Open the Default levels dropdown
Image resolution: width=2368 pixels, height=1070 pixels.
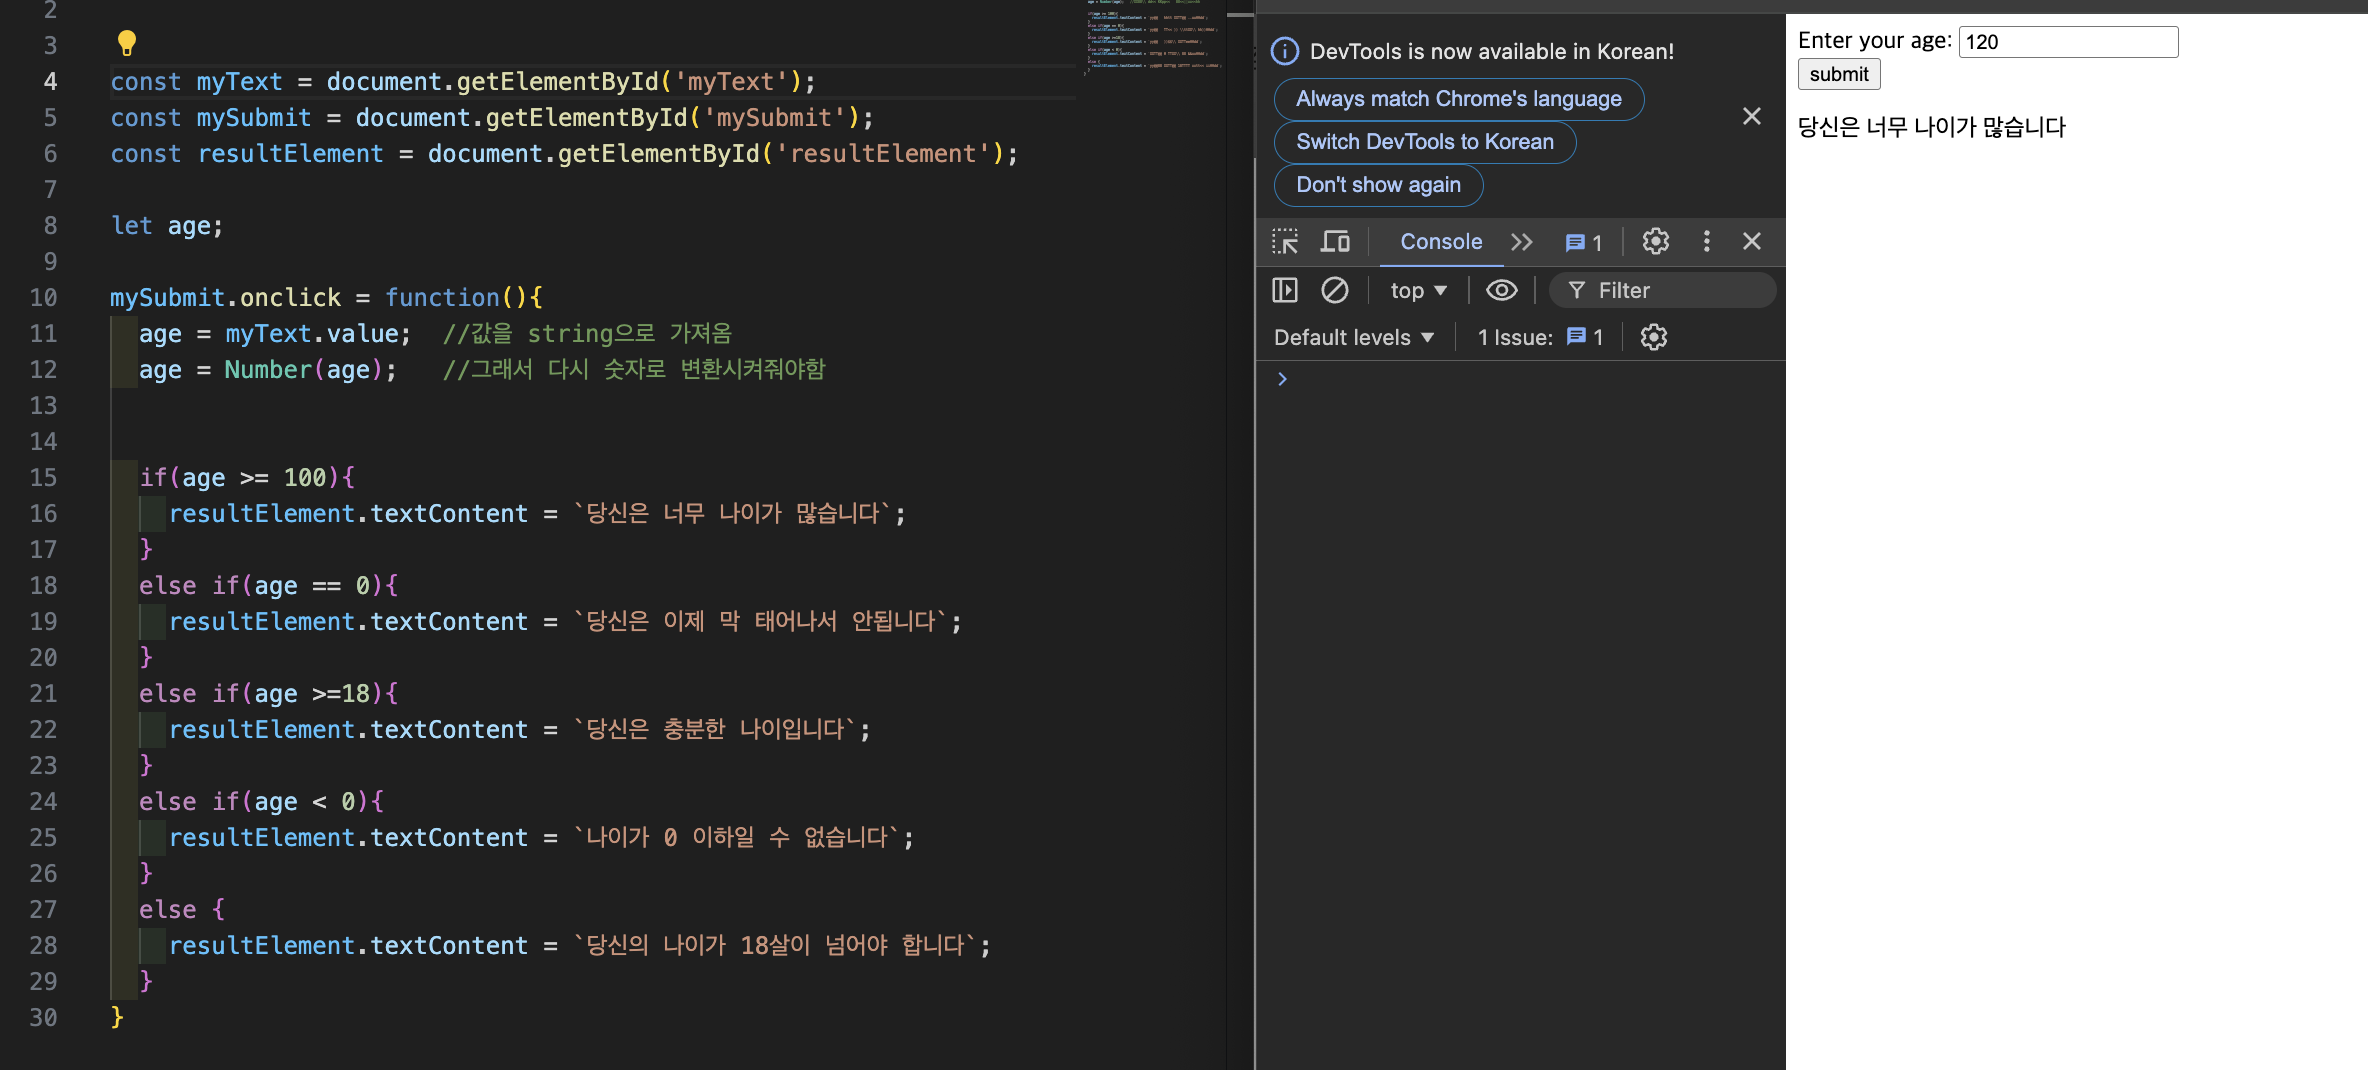[1354, 337]
